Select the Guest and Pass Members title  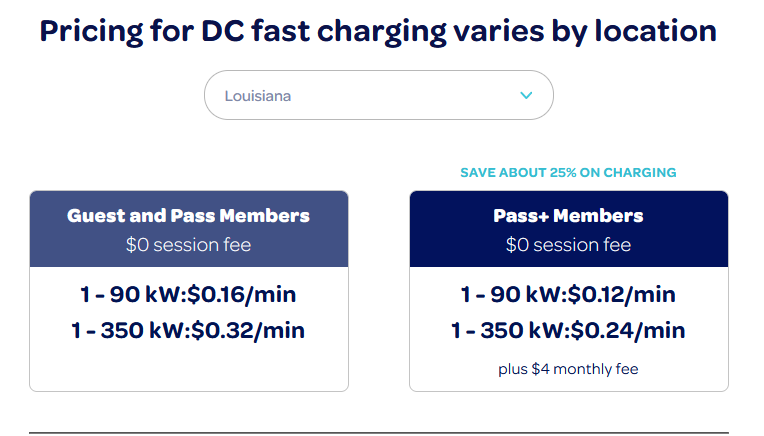pyautogui.click(x=188, y=216)
